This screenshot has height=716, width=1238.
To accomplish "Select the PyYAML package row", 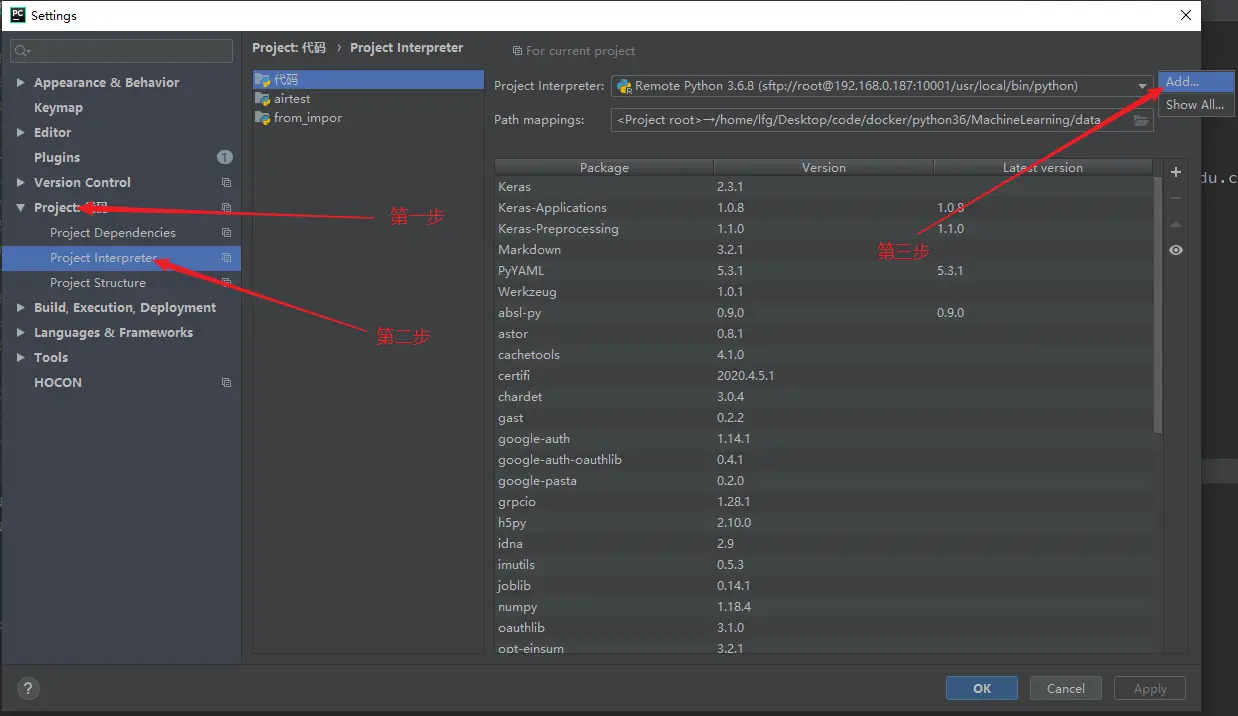I will pyautogui.click(x=824, y=271).
